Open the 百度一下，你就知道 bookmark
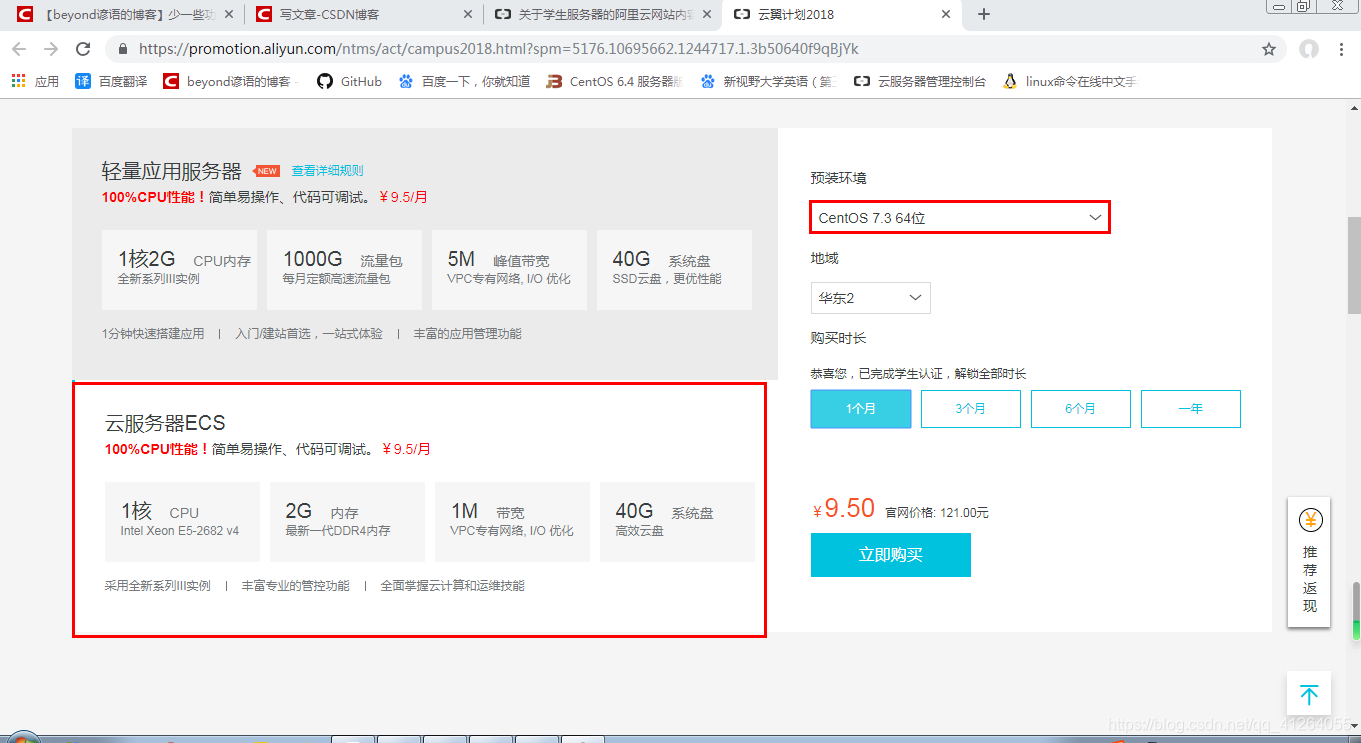Image resolution: width=1361 pixels, height=743 pixels. [x=464, y=81]
